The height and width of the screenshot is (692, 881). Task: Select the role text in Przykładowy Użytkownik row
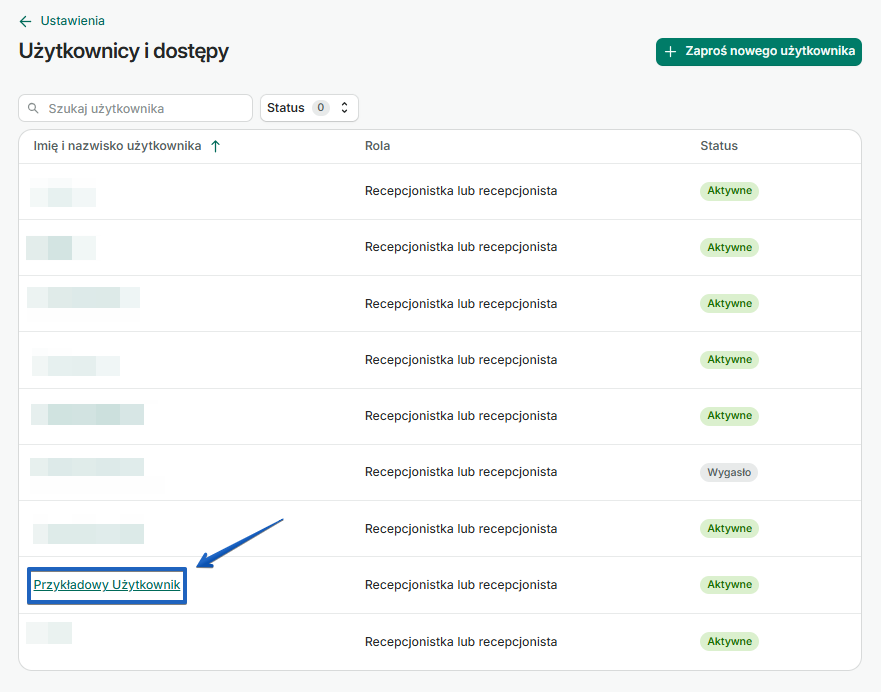point(460,585)
